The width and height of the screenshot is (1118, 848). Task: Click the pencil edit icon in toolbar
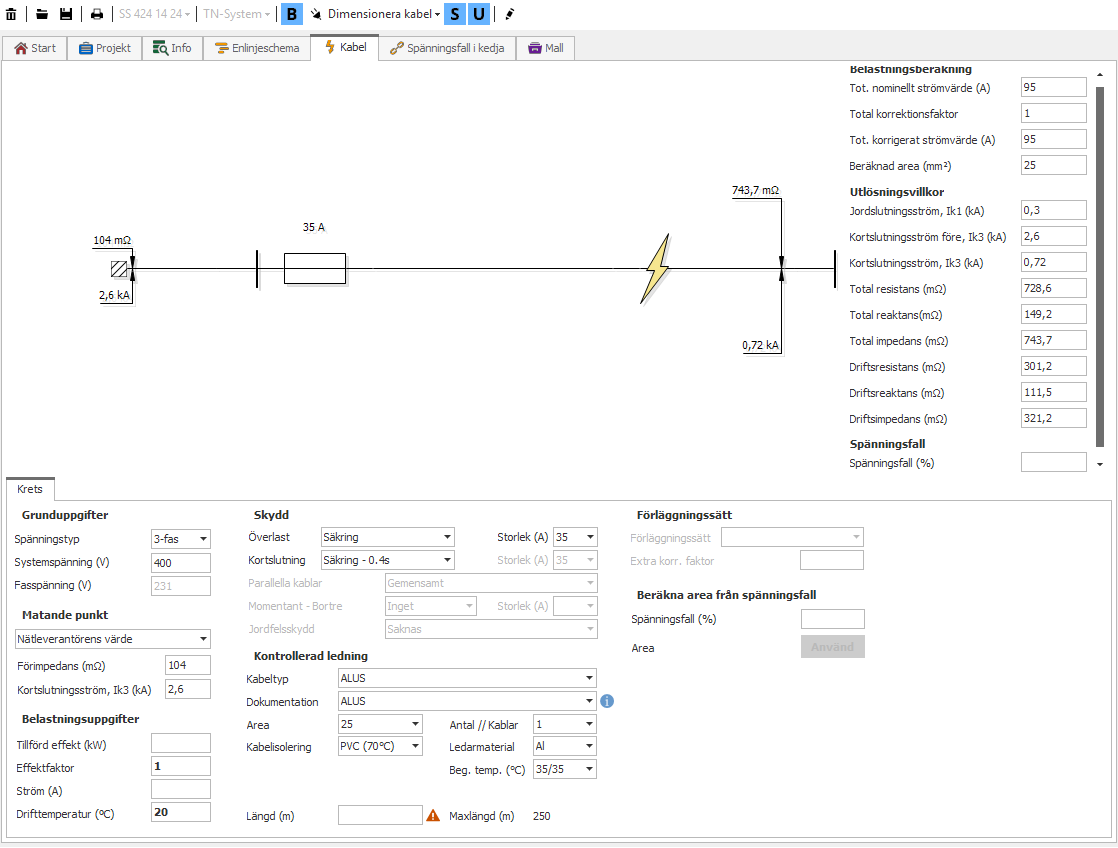point(509,14)
